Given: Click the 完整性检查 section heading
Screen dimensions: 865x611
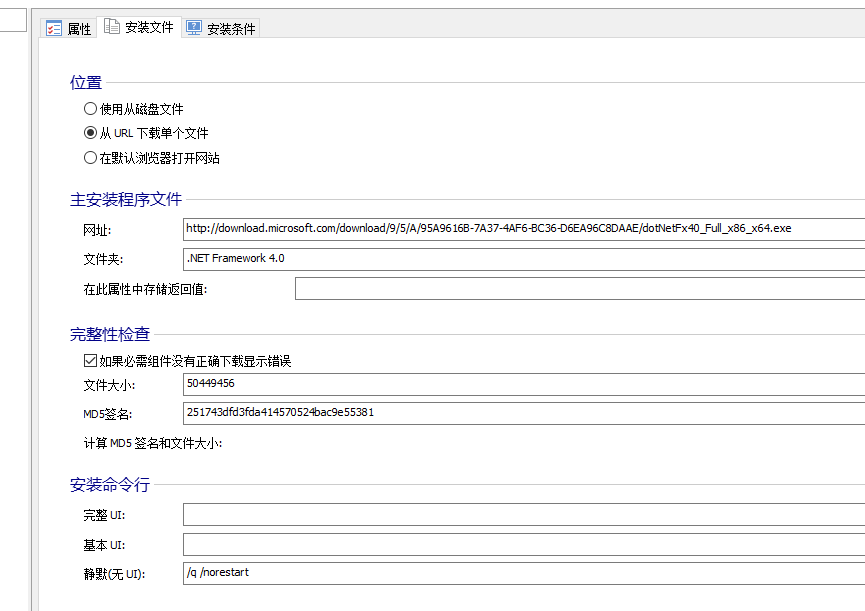Looking at the screenshot, I should click(110, 334).
